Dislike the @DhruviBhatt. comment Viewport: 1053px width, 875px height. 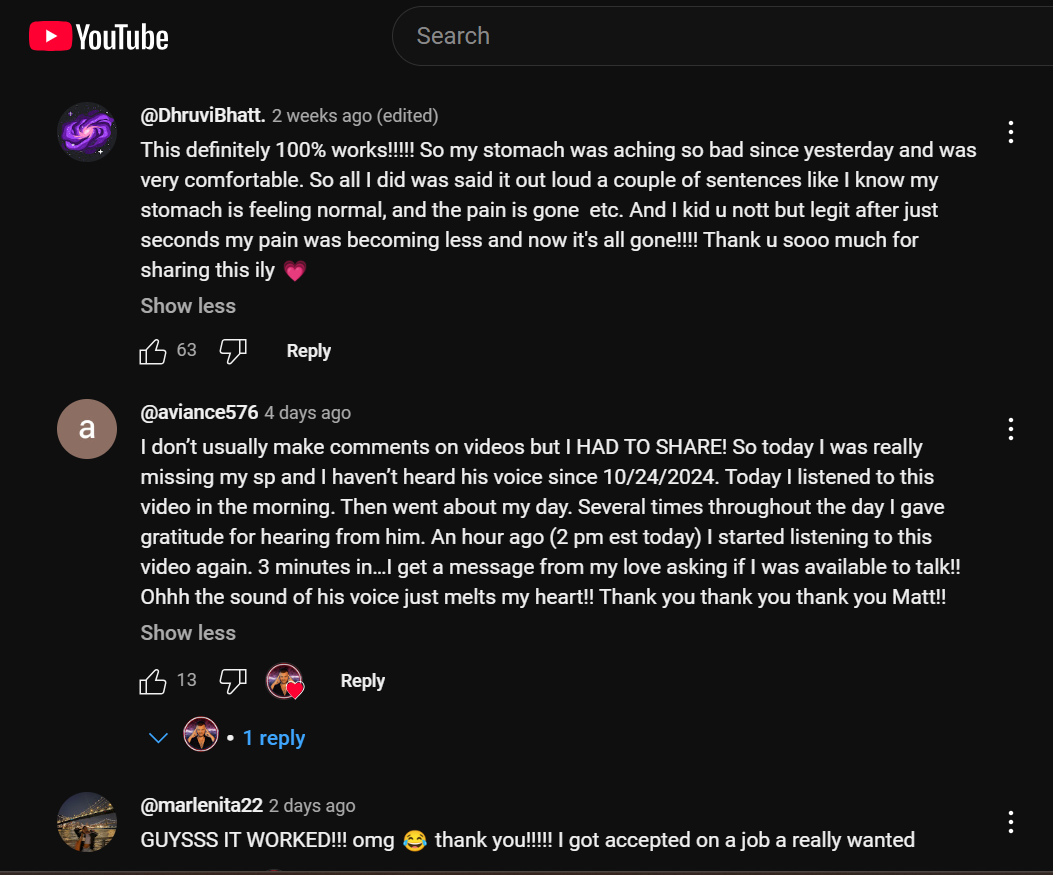[x=233, y=351]
